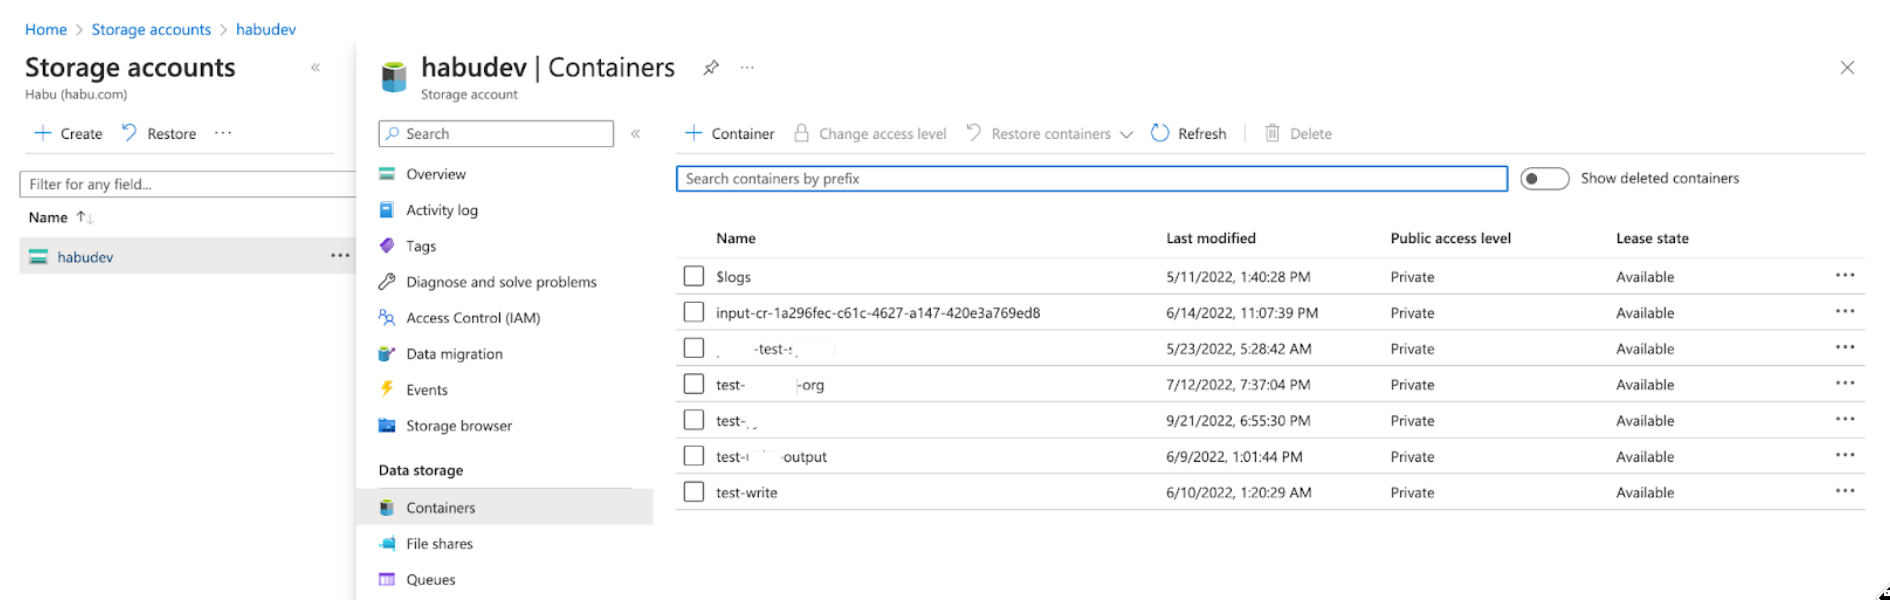
Task: Open File shares menu item
Action: [x=439, y=544]
